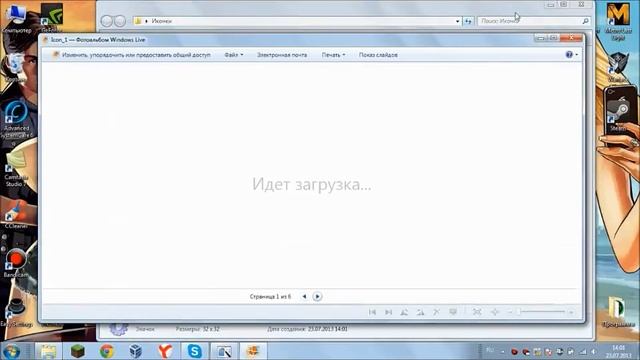Viewport: 640px width, 360px height.
Task: Open Advanced SystemCare desktop shortcut
Action: coord(16,119)
